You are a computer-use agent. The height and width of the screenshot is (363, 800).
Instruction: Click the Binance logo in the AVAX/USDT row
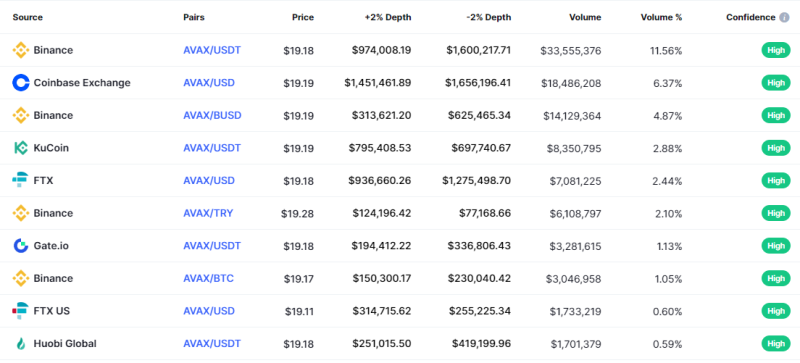[x=21, y=50]
